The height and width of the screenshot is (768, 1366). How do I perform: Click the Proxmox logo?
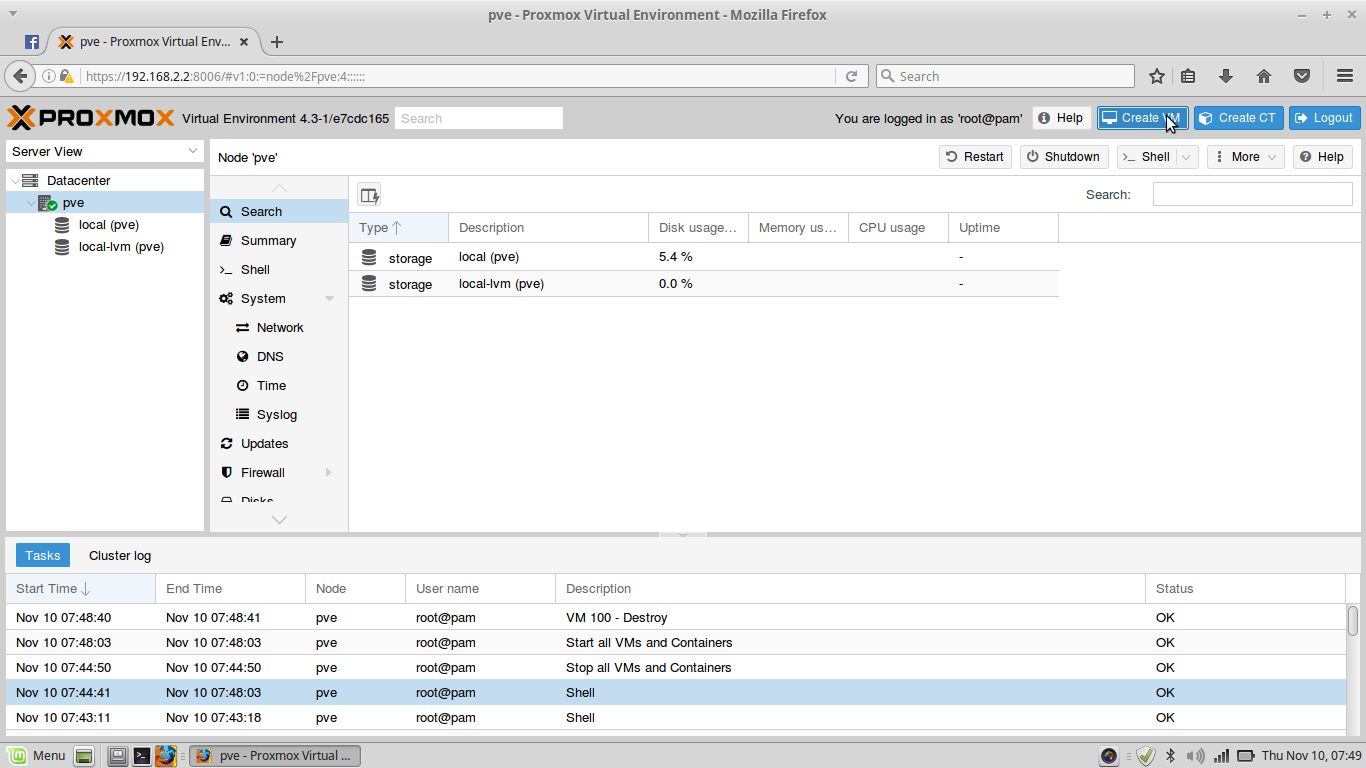91,118
